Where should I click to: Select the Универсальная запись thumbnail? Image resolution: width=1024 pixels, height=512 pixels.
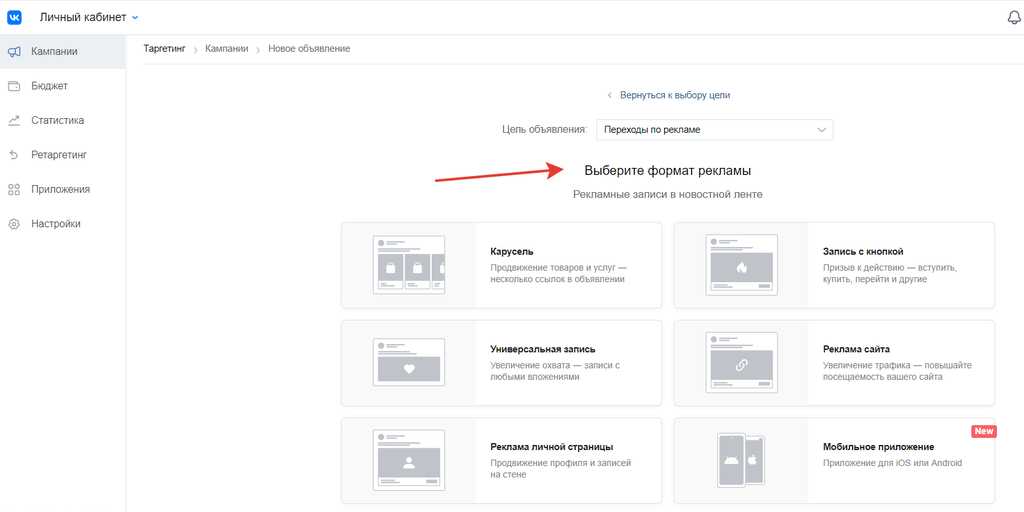coord(409,363)
